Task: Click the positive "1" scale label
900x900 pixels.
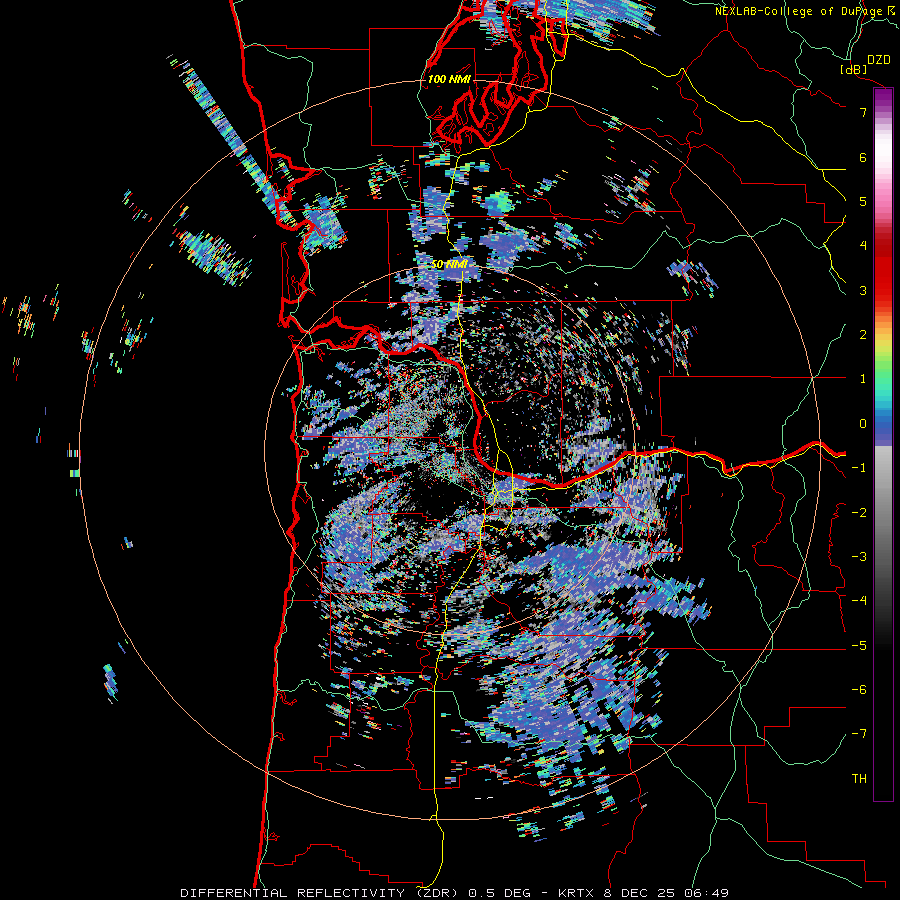Action: [863, 379]
